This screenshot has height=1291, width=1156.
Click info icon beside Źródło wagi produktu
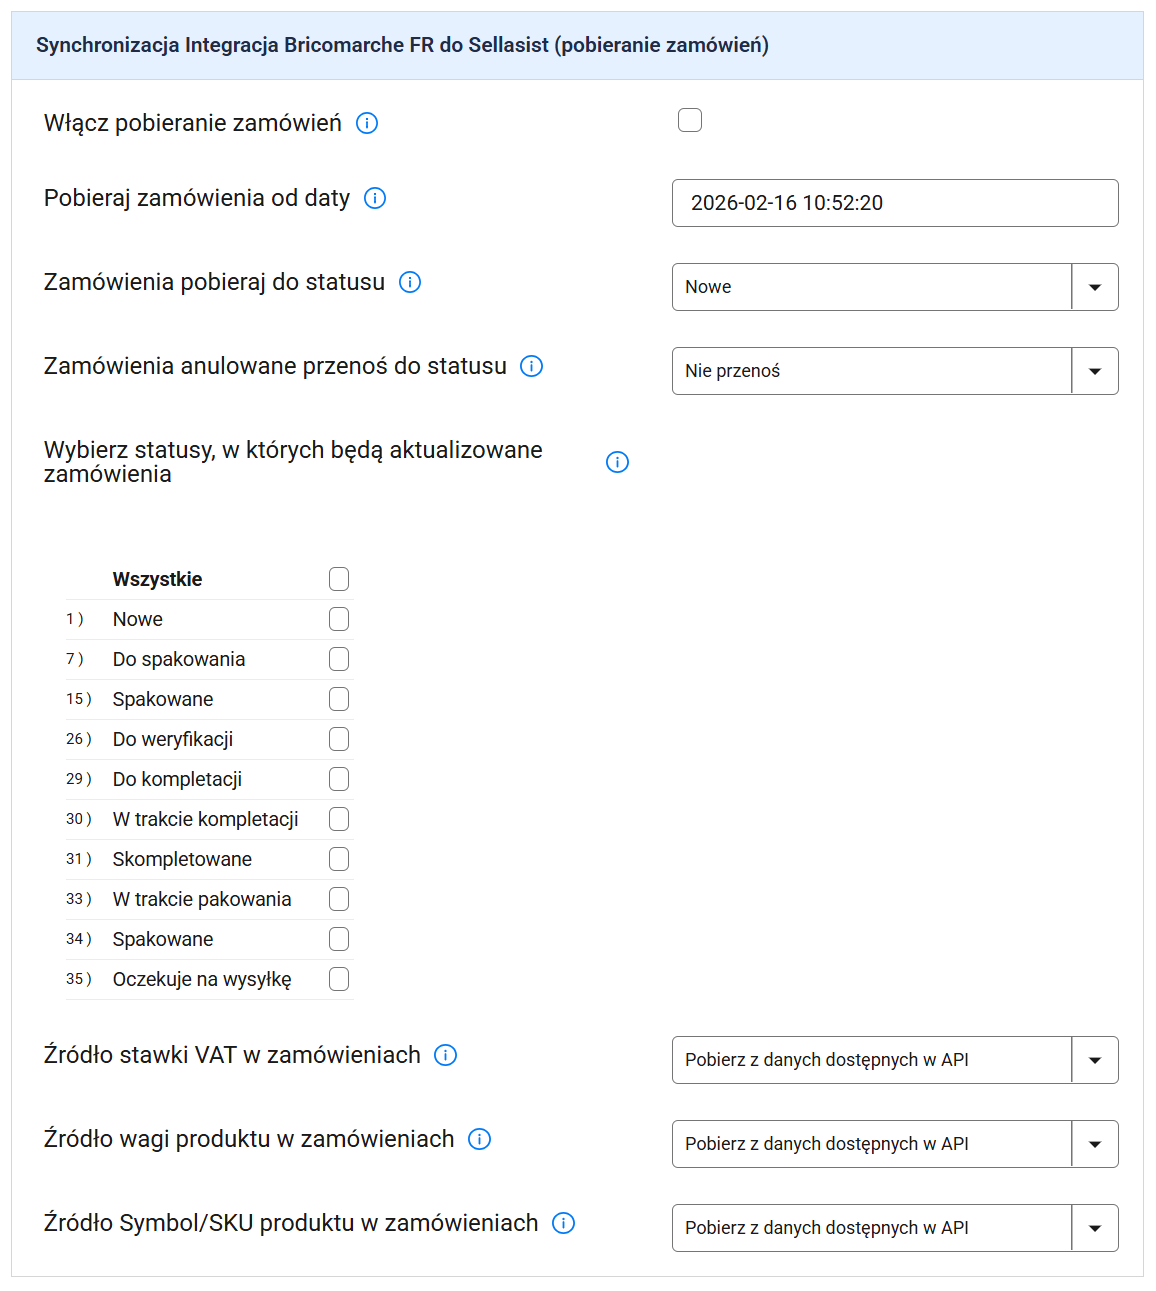click(x=480, y=1139)
